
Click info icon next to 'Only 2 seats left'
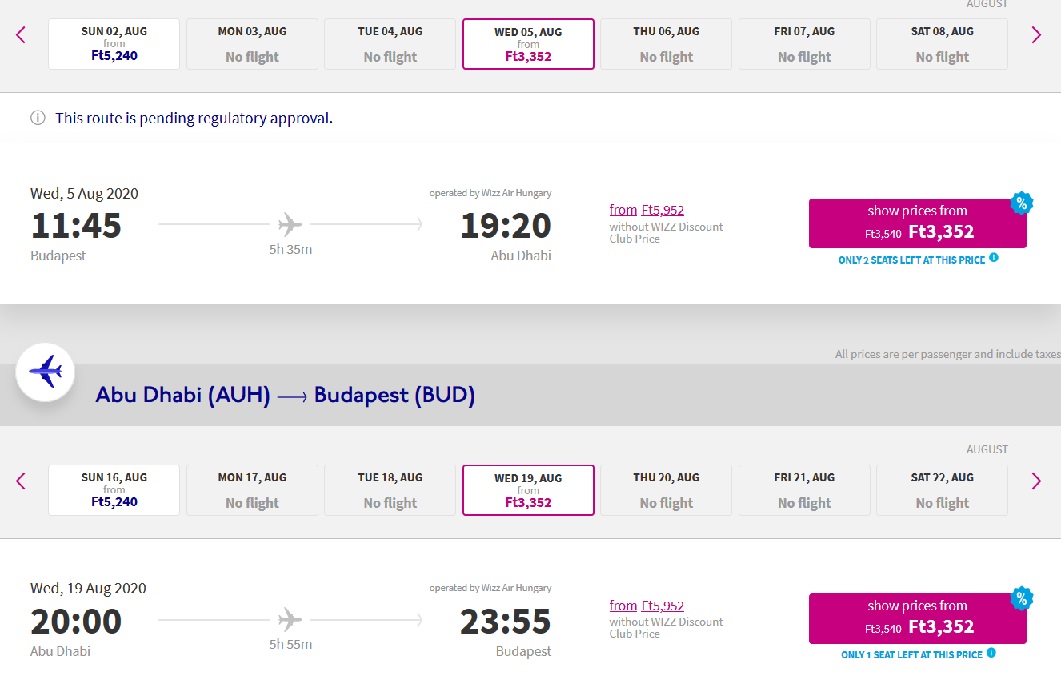coord(993,258)
